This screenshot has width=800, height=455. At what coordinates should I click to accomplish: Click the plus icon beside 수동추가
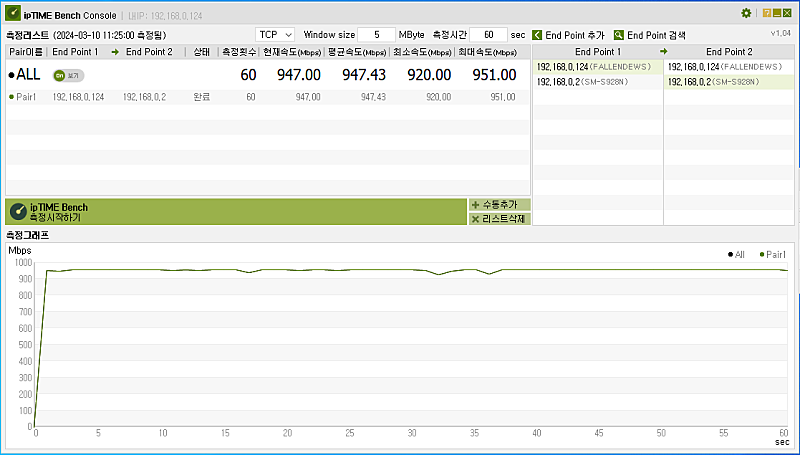tap(476, 205)
